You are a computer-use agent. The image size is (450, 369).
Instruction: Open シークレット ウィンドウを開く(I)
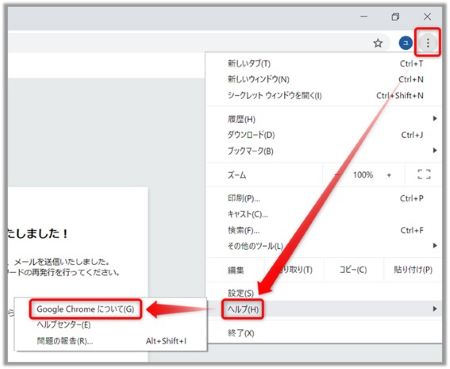[324, 96]
